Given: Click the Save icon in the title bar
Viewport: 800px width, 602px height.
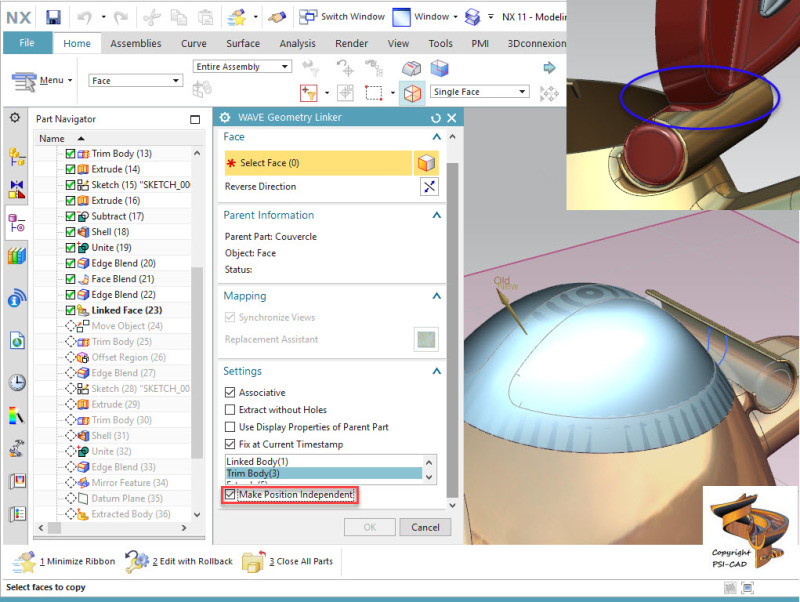Looking at the screenshot, I should 53,17.
